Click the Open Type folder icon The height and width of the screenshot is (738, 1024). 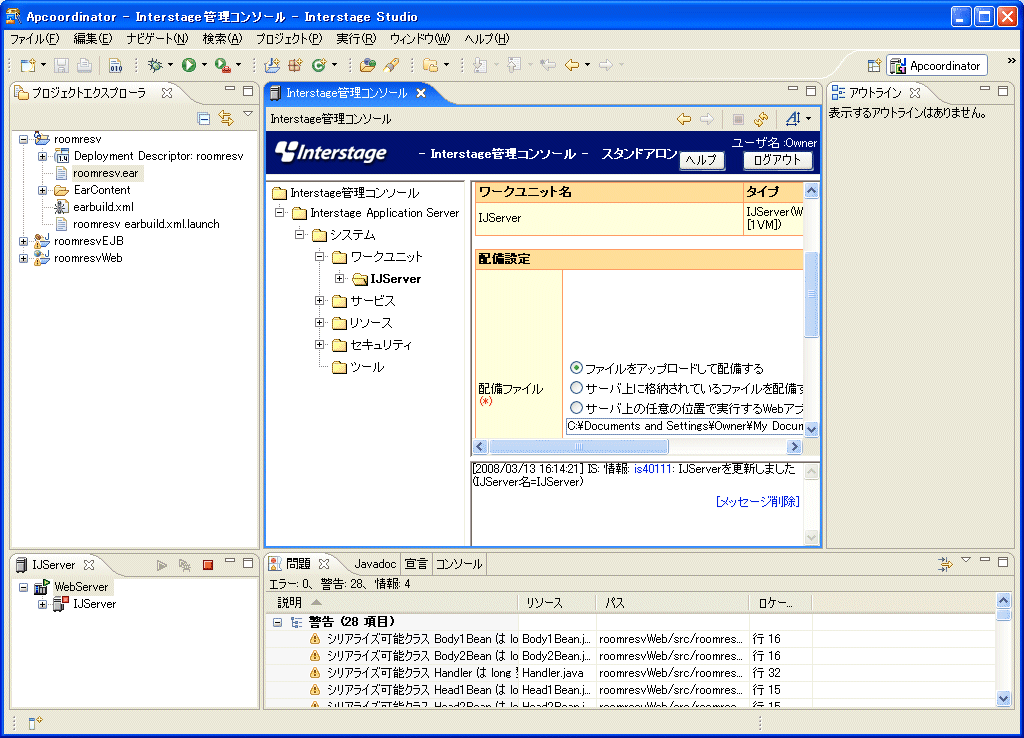click(368, 65)
